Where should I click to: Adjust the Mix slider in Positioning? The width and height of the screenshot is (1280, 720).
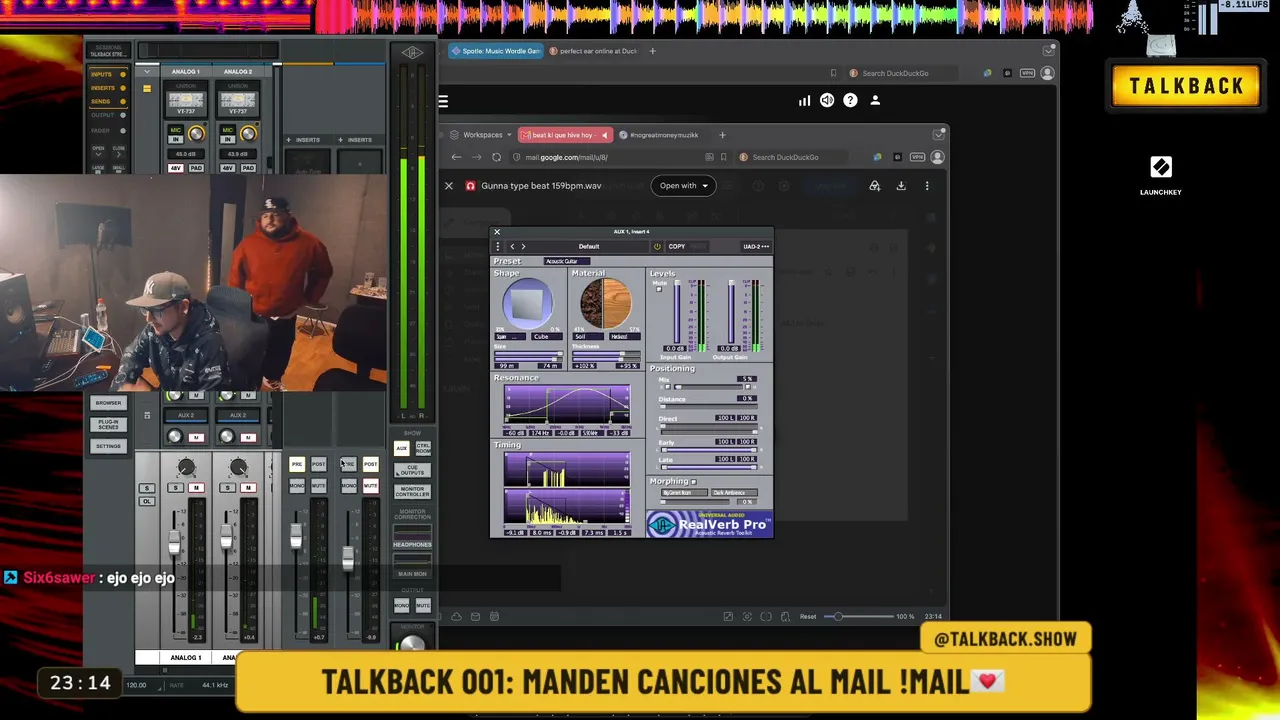(707, 387)
